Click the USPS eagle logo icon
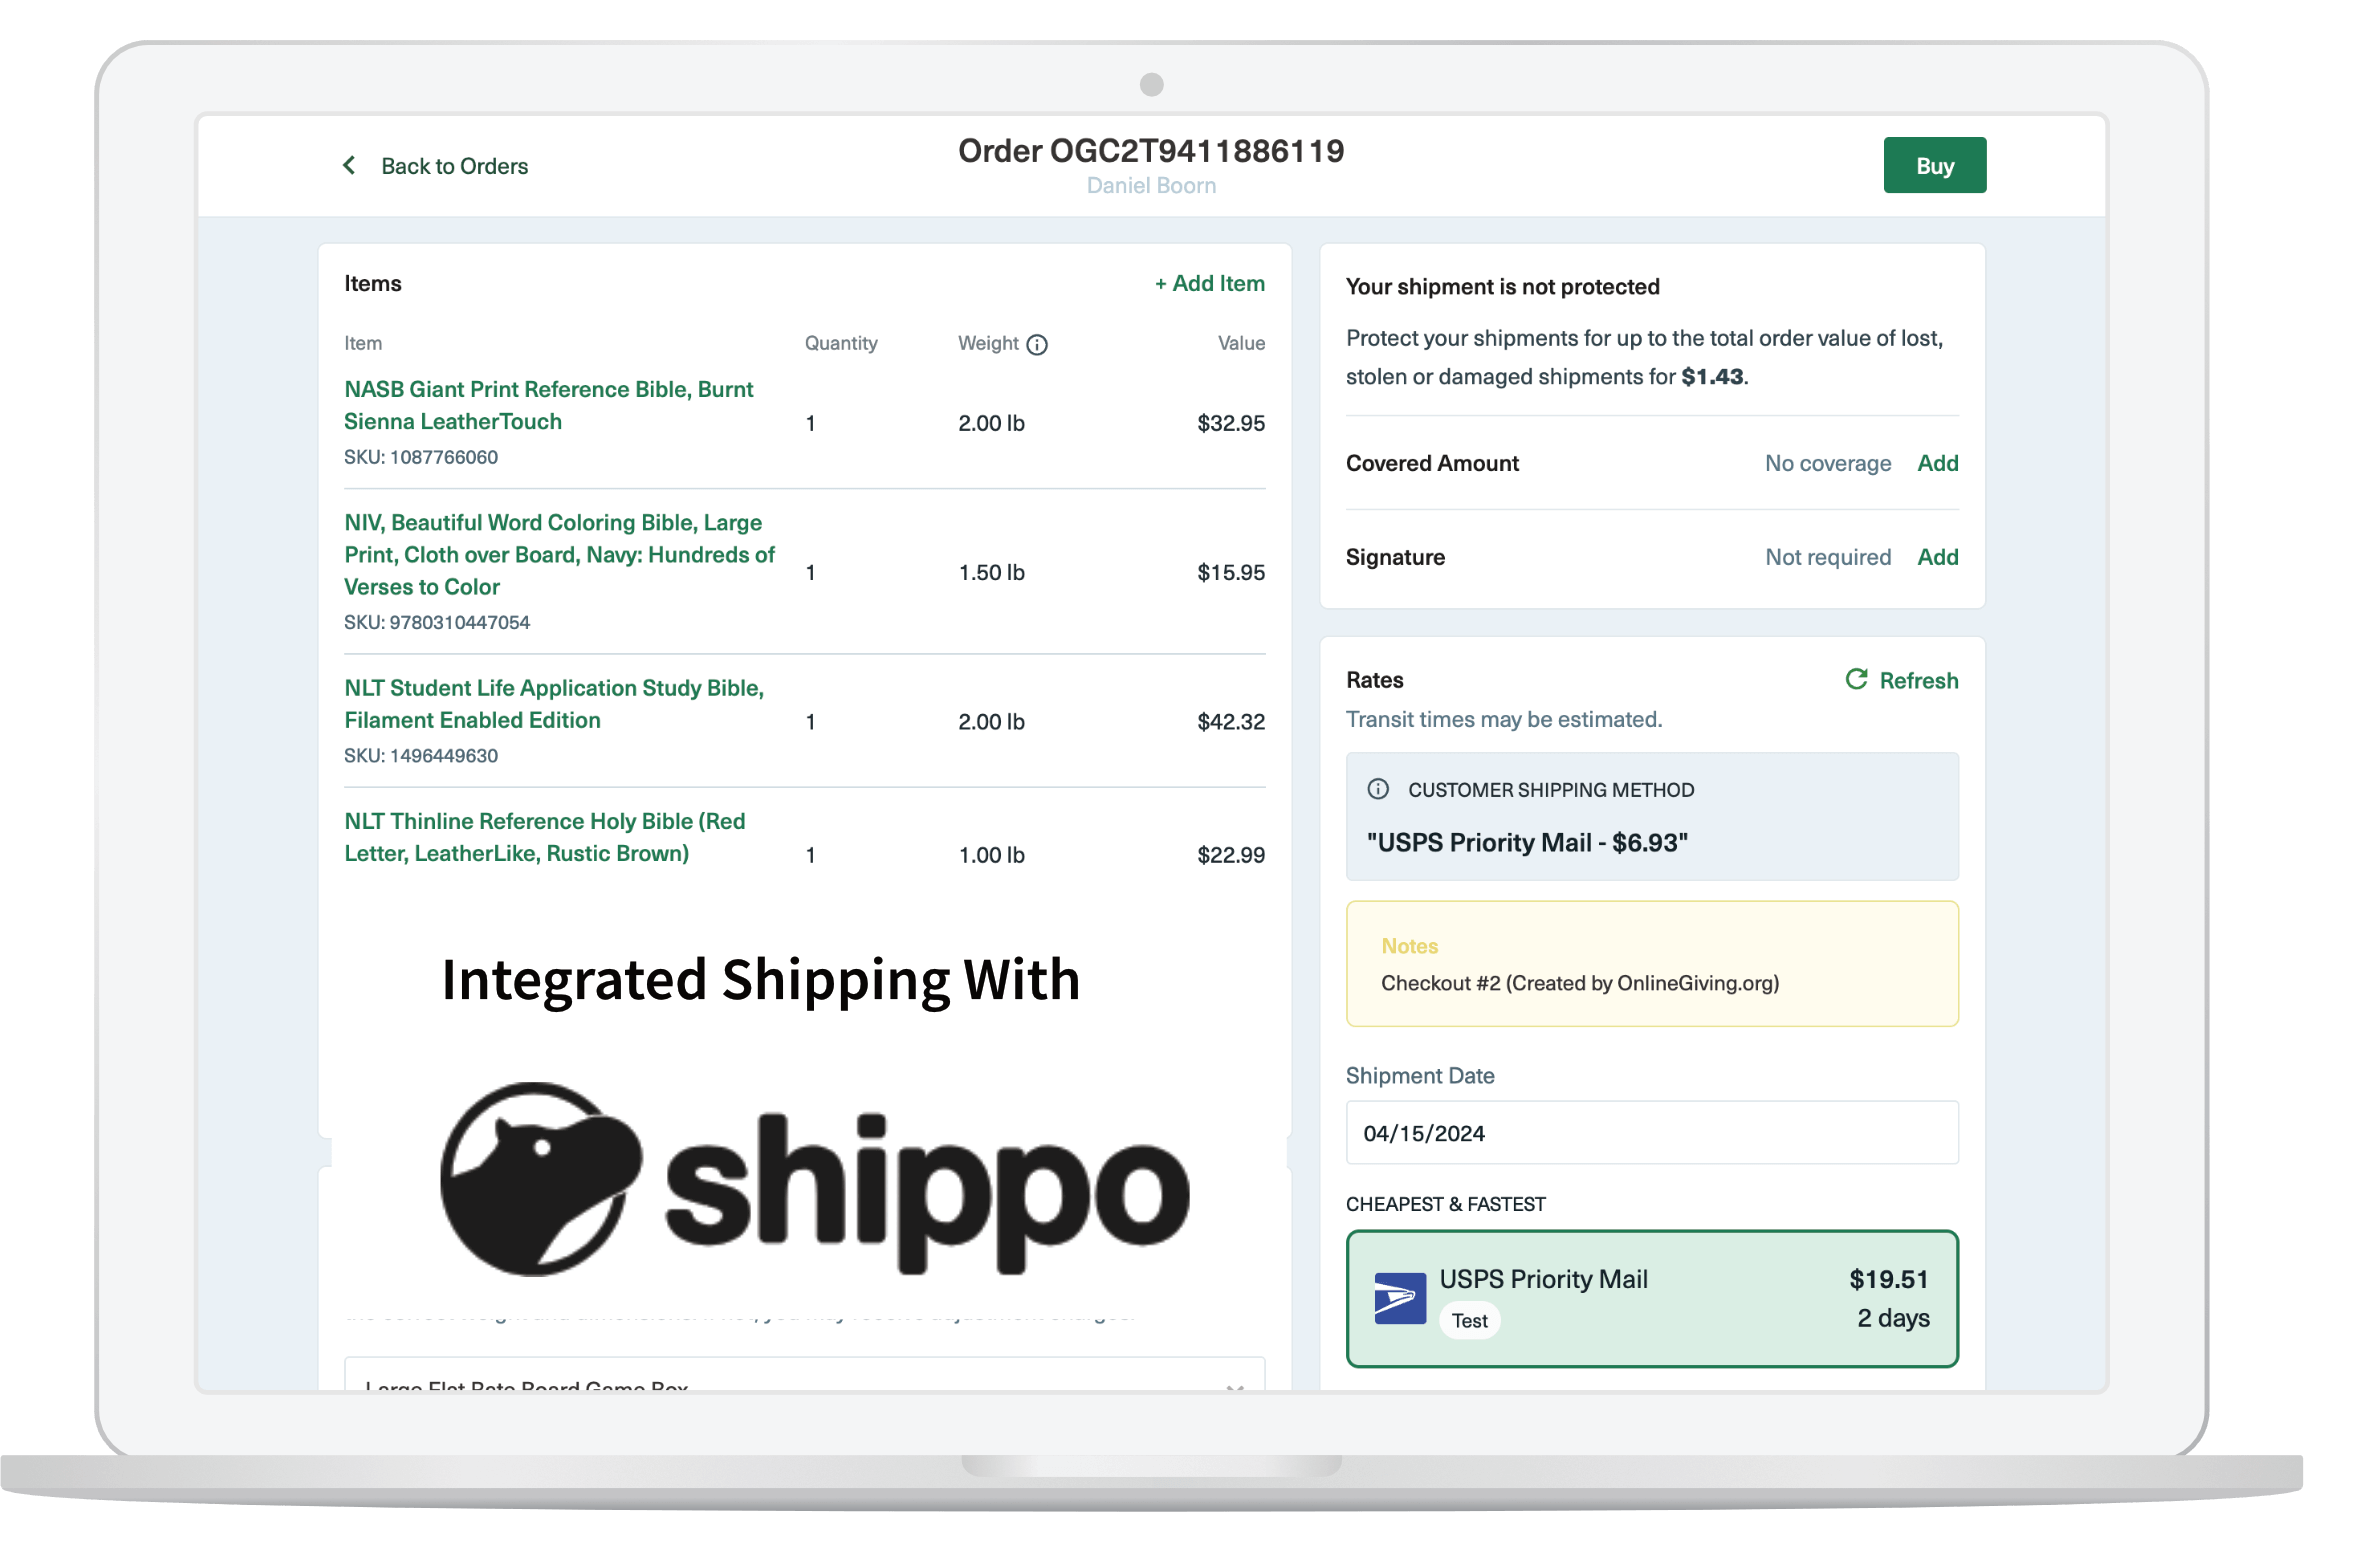This screenshot has height=1543, width=2379. pyautogui.click(x=1400, y=1298)
